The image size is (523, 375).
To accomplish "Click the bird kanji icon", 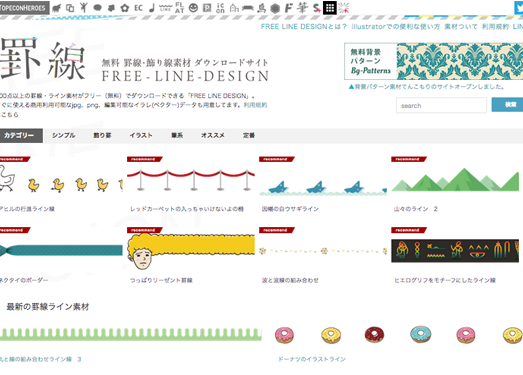I will (x=262, y=8).
